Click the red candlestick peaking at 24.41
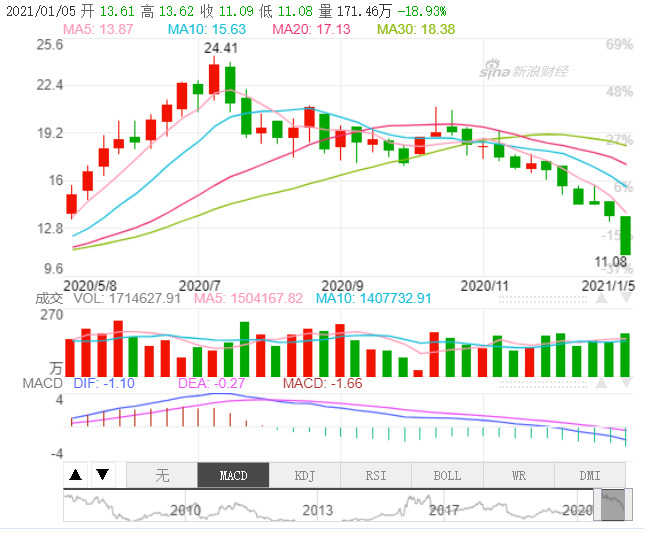The width and height of the screenshot is (645, 538). [214, 78]
